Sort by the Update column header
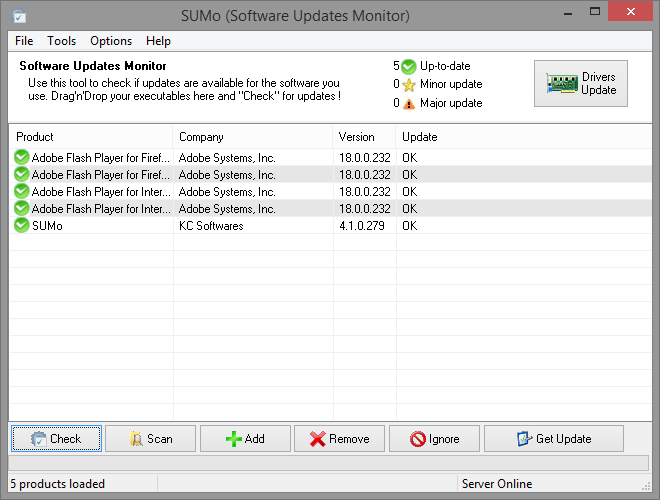The image size is (660, 500). pyautogui.click(x=524, y=137)
